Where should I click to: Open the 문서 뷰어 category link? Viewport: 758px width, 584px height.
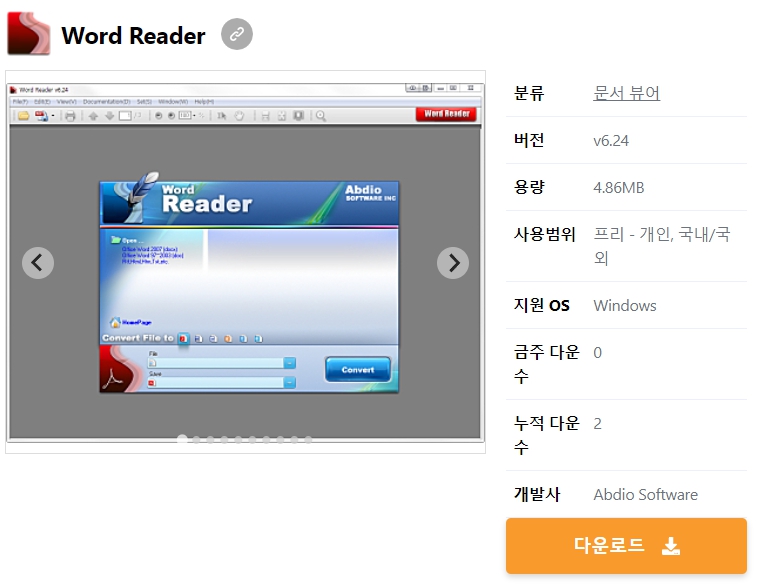tap(627, 93)
